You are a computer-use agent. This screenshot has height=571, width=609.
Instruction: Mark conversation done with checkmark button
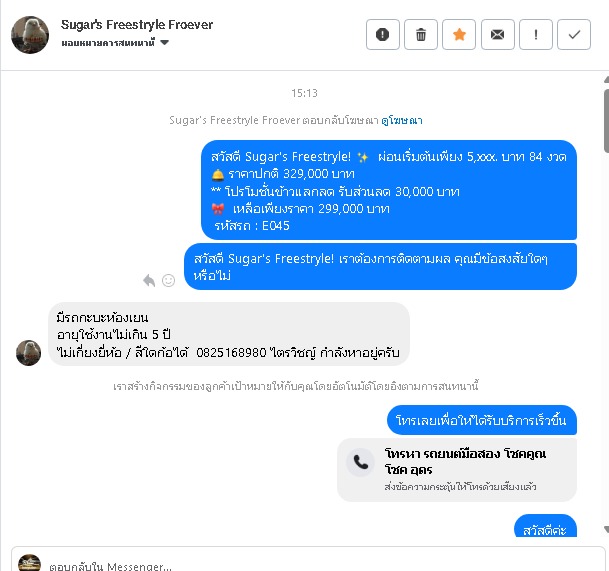click(x=574, y=35)
